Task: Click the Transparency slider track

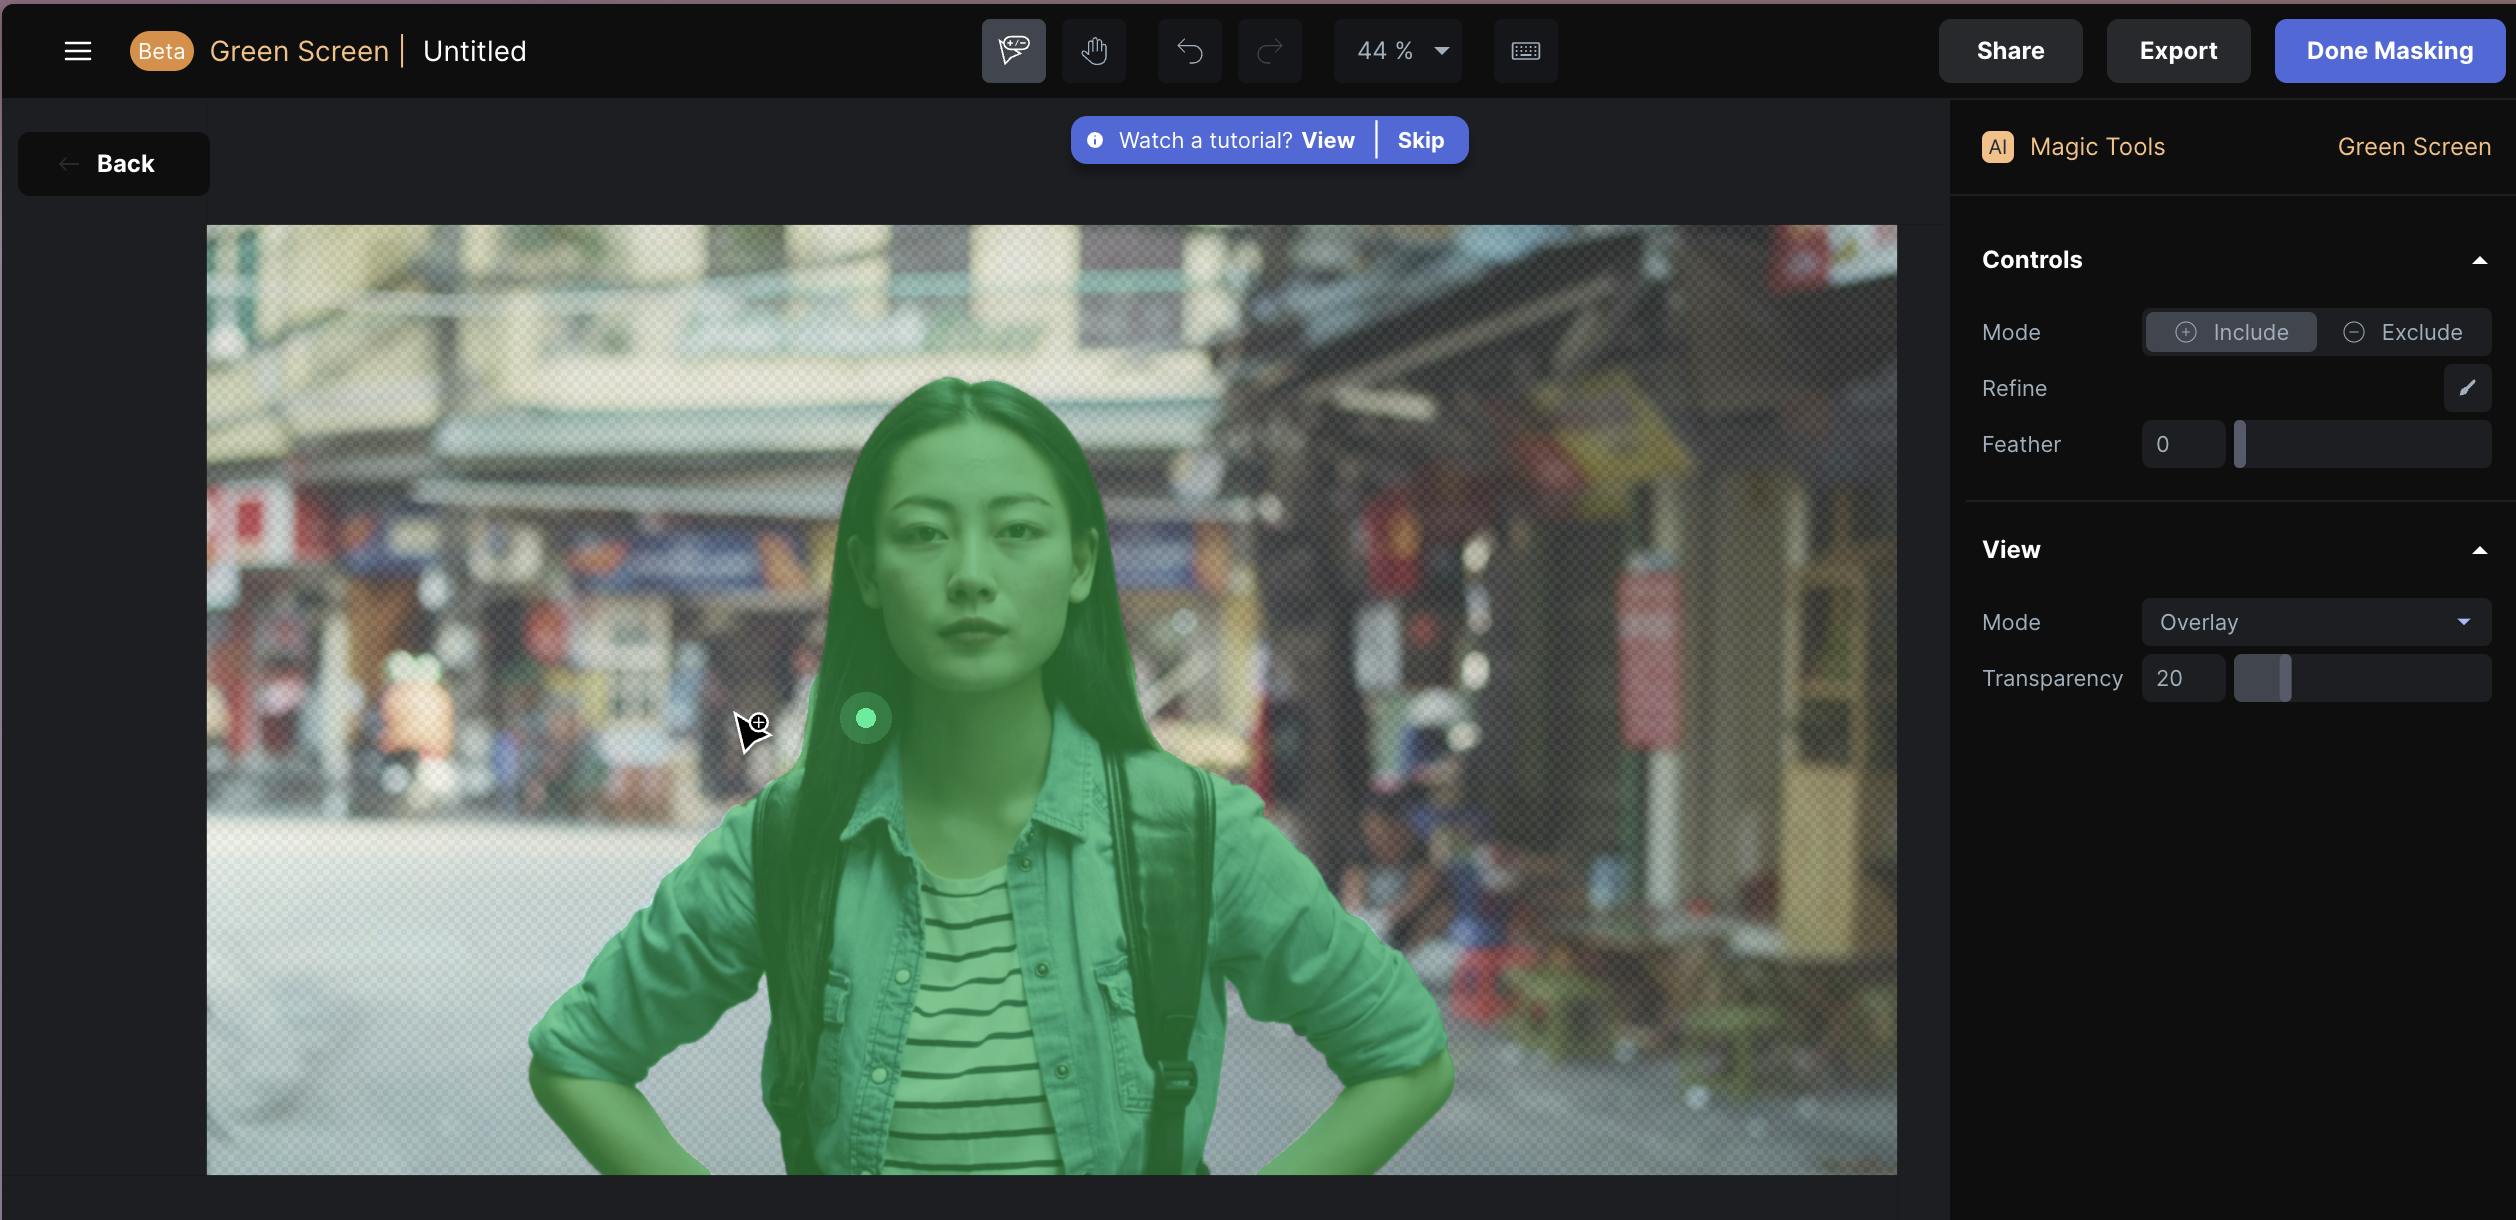Action: (x=2380, y=678)
